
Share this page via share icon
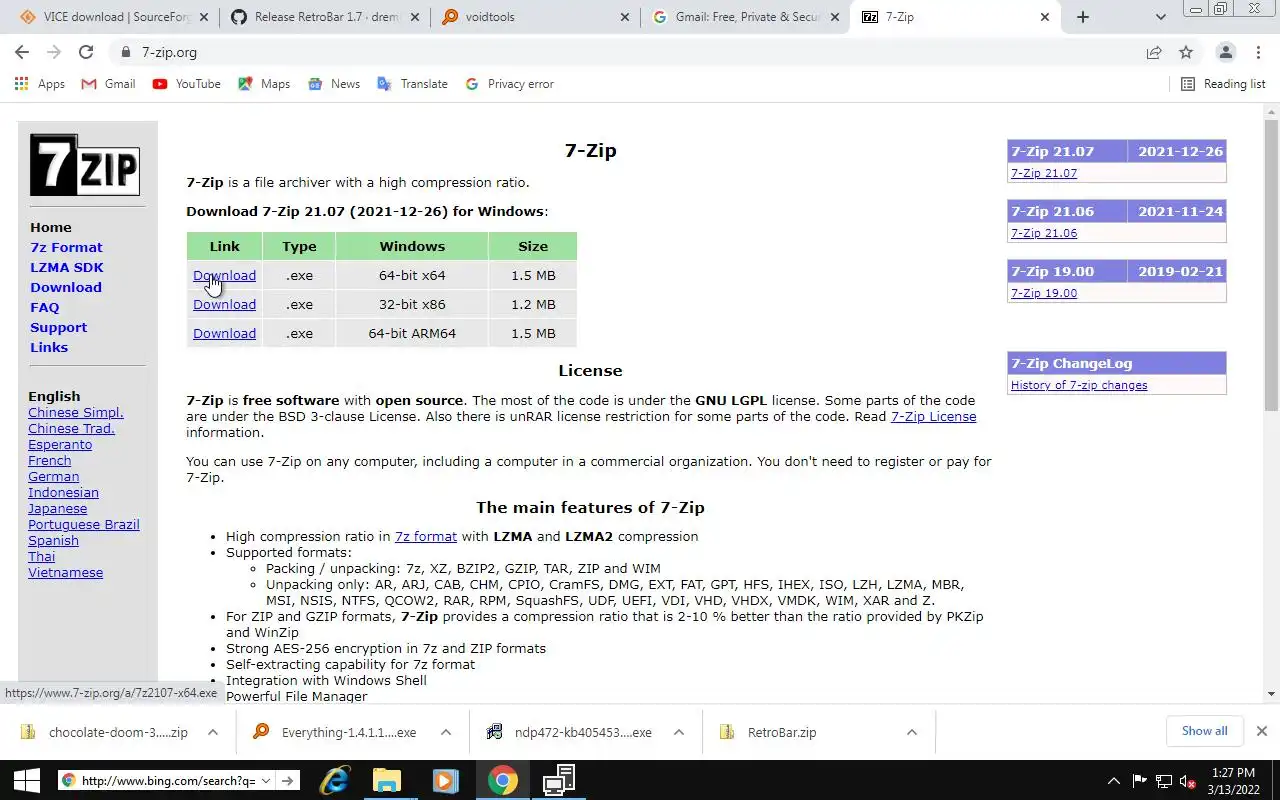(1154, 52)
